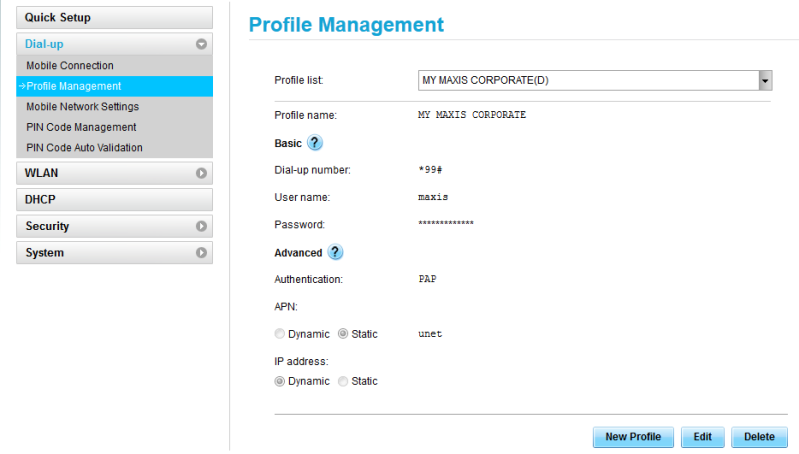799x454 pixels.
Task: Open Mobile Network Settings
Action: click(x=82, y=106)
